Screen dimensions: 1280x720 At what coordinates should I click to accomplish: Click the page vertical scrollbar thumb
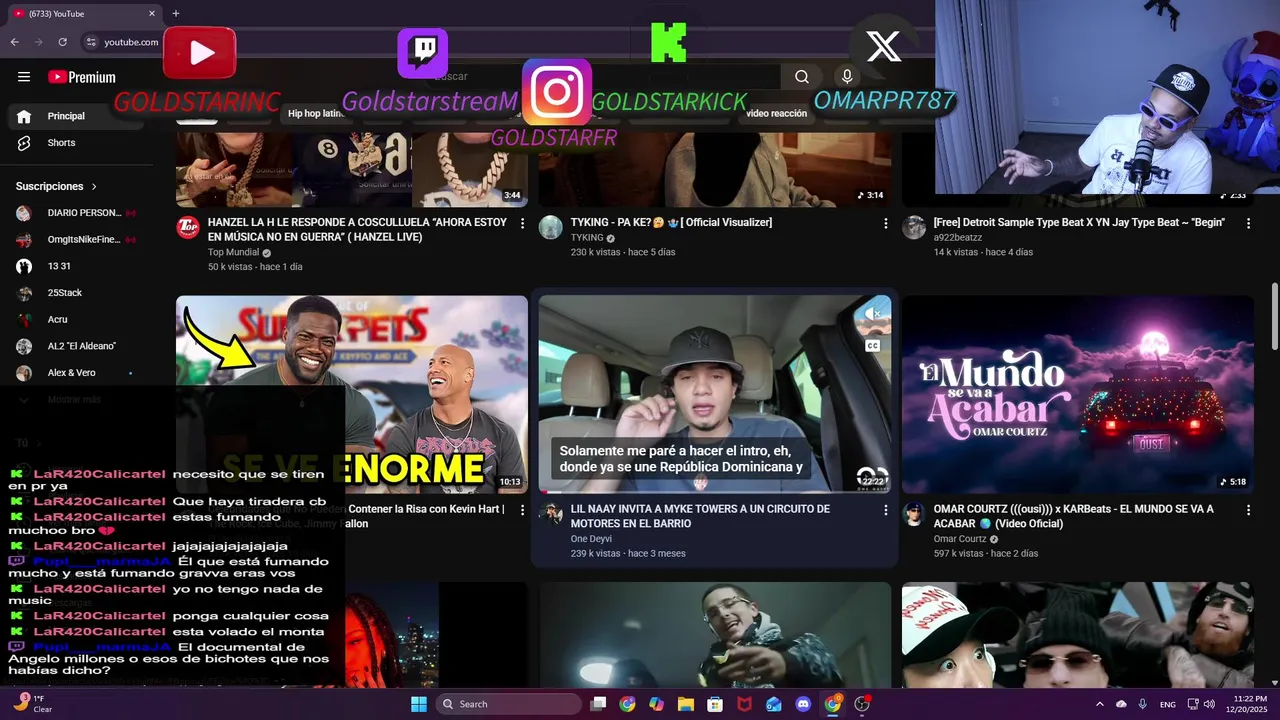[1273, 316]
